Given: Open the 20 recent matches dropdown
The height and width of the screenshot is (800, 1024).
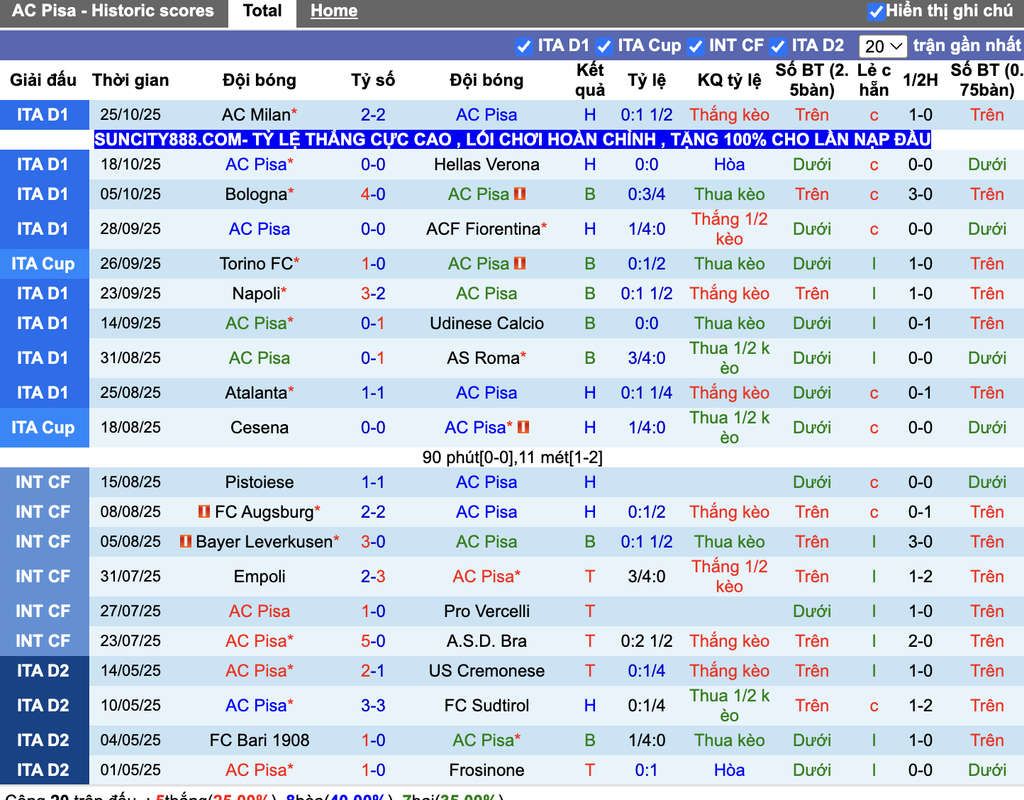Looking at the screenshot, I should click(x=882, y=46).
